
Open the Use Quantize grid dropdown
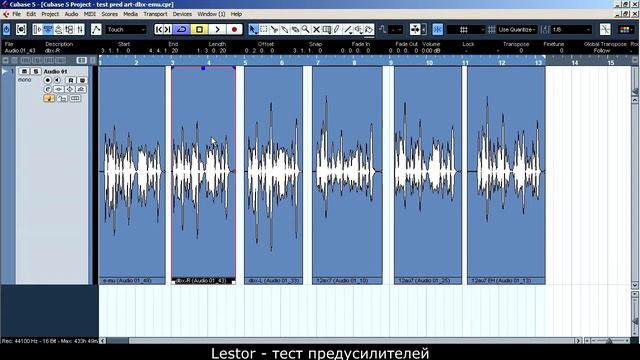click(517, 29)
